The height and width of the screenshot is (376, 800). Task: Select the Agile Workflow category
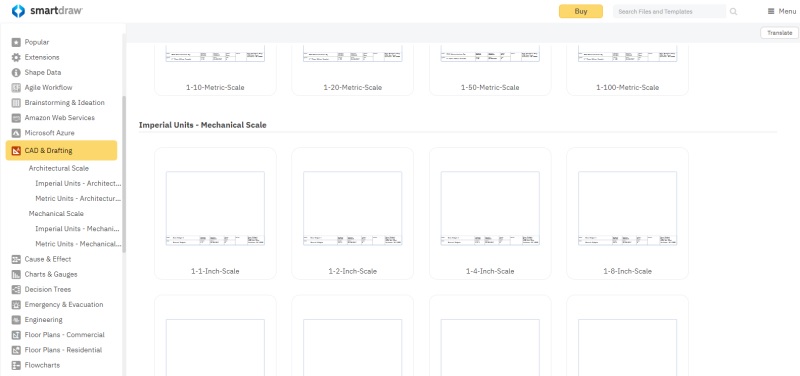[x=48, y=88]
